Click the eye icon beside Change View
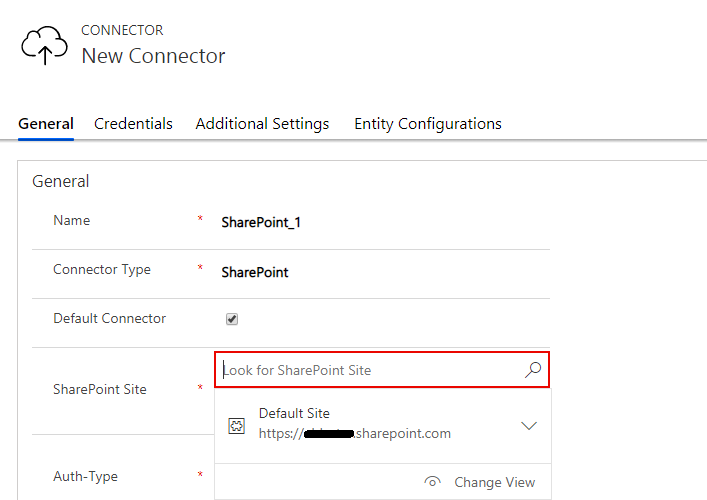This screenshot has height=500, width=707. tap(432, 482)
